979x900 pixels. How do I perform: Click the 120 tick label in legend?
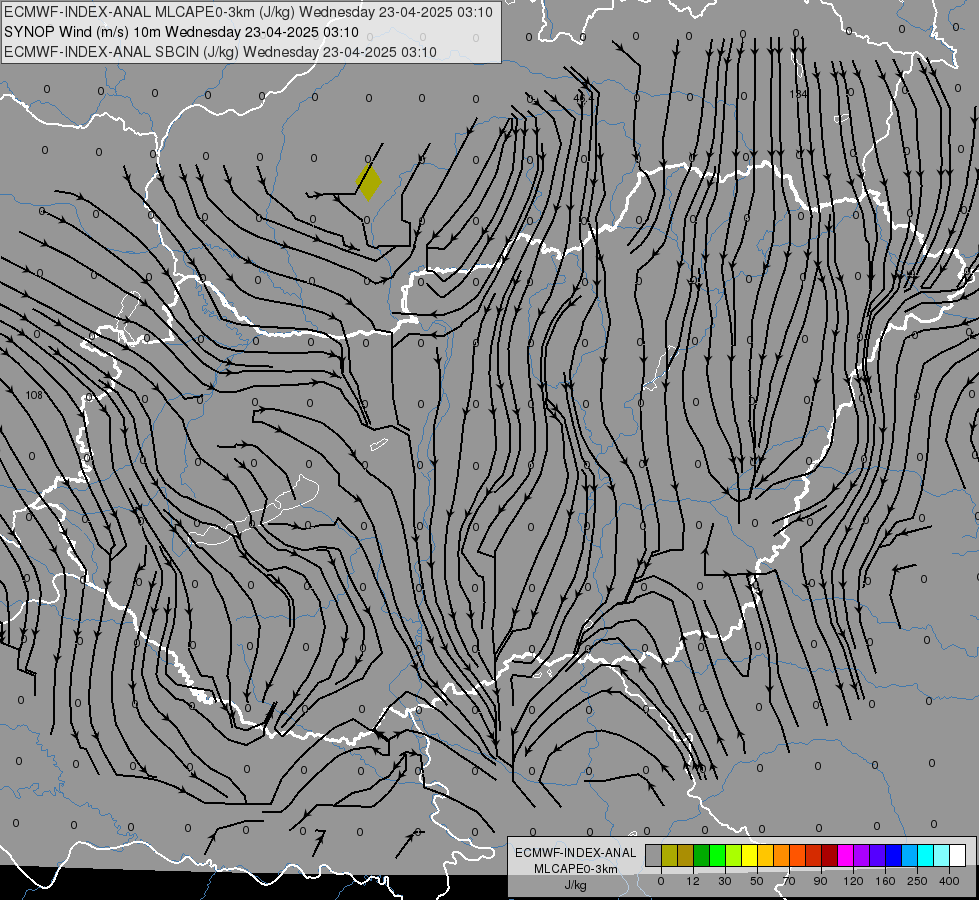854,881
